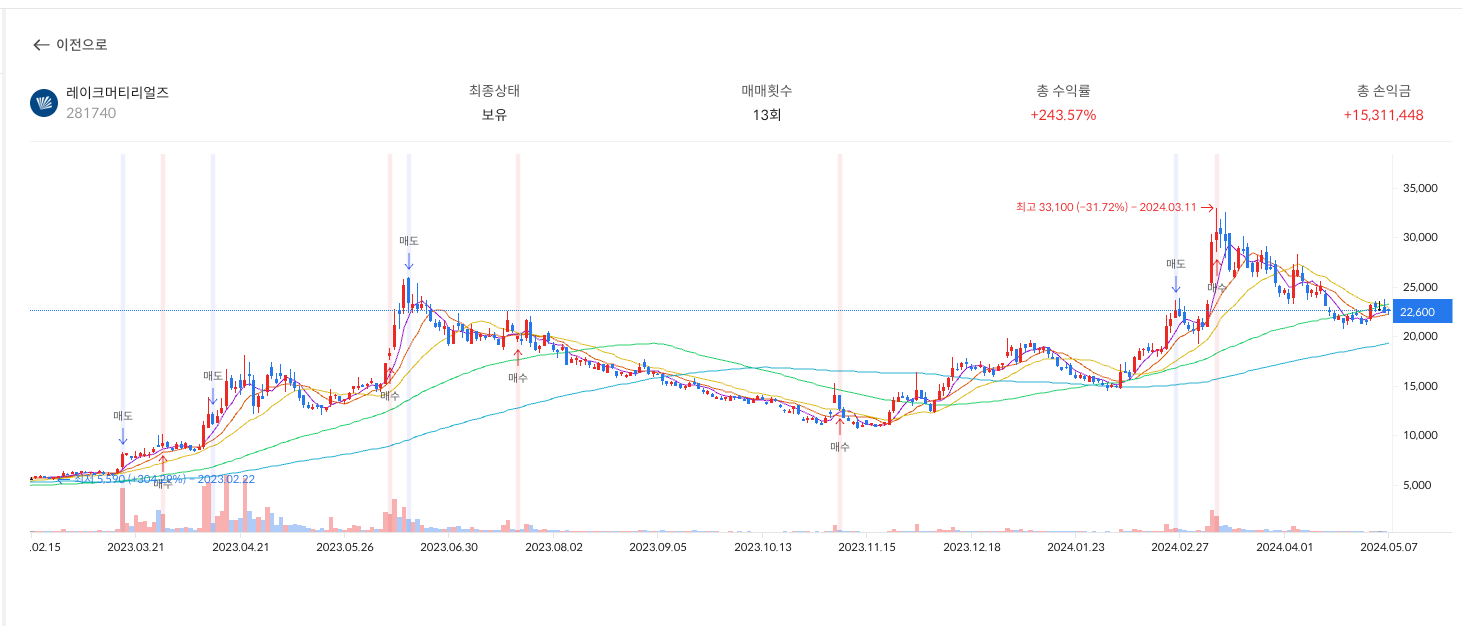Click the stock code 281740

[x=91, y=113]
